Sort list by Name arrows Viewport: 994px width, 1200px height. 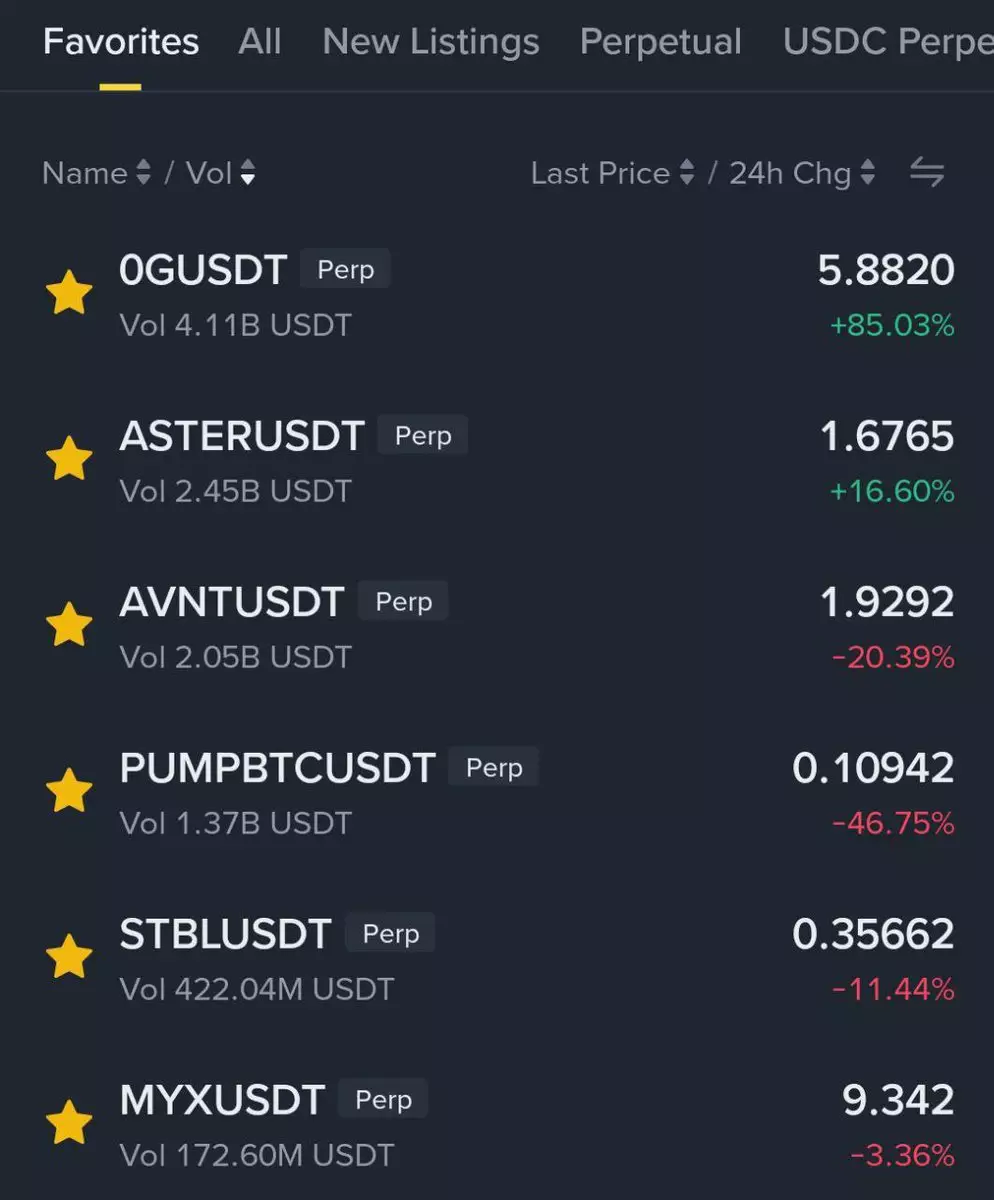143,173
